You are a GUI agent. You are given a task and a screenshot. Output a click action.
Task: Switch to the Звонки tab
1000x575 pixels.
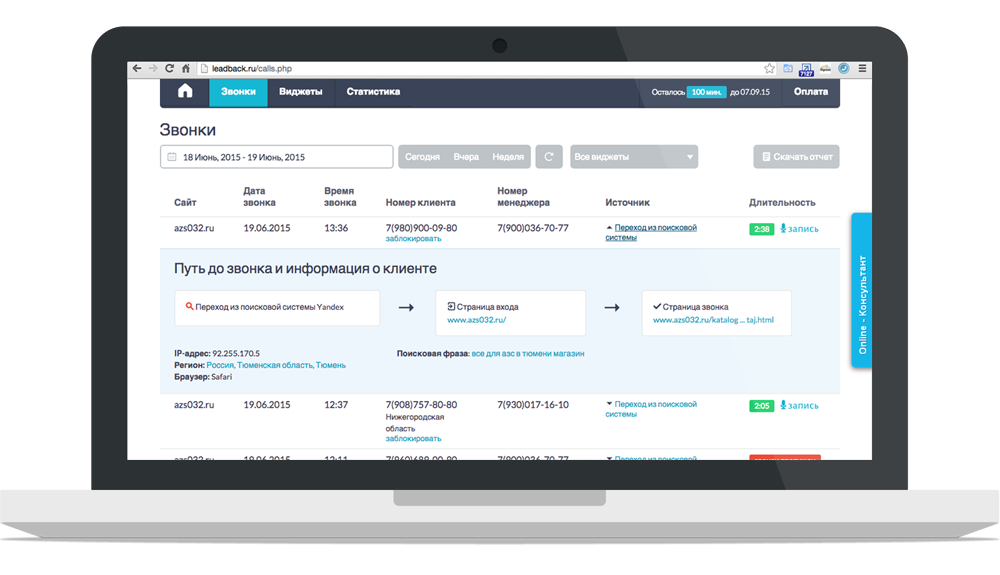(x=239, y=92)
